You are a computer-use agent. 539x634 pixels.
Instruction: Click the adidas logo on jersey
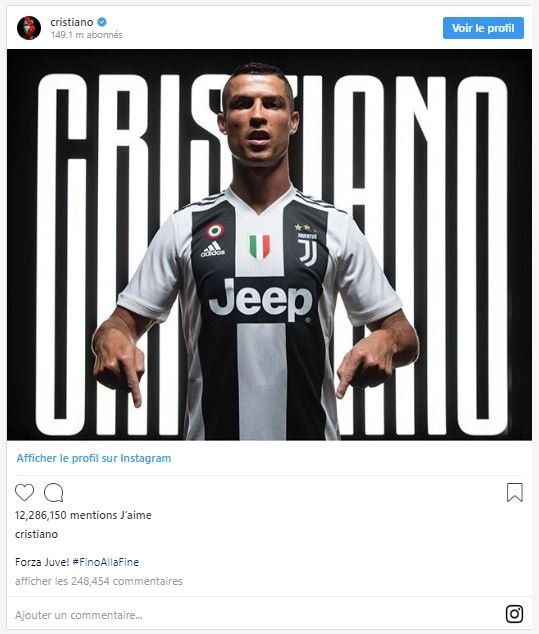[x=213, y=249]
